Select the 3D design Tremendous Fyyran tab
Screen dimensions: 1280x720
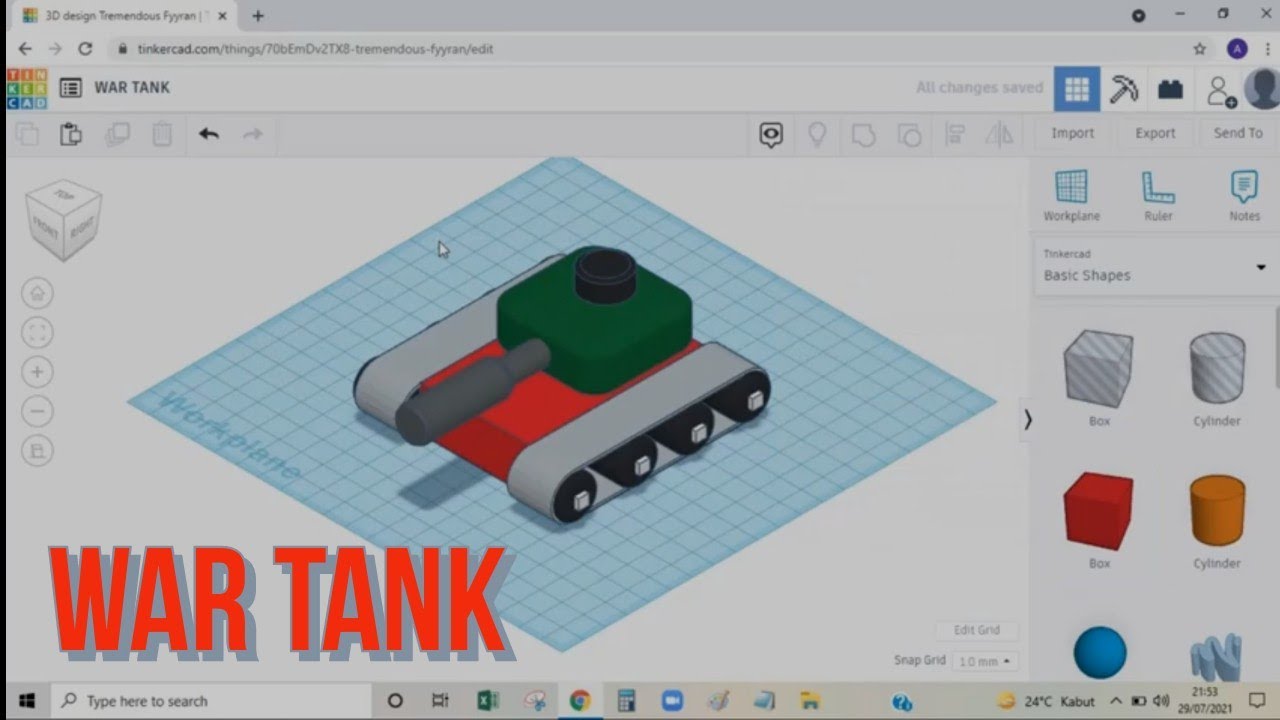pos(126,16)
